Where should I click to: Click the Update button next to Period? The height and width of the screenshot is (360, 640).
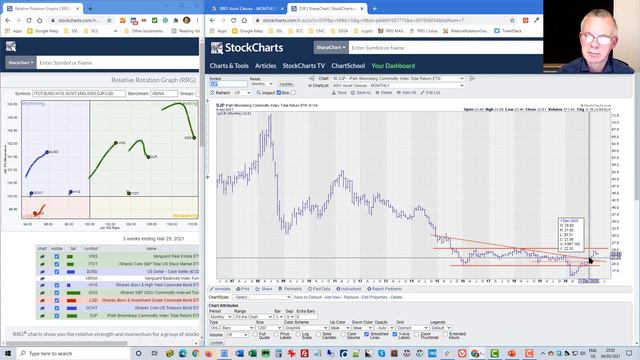coord(286,84)
